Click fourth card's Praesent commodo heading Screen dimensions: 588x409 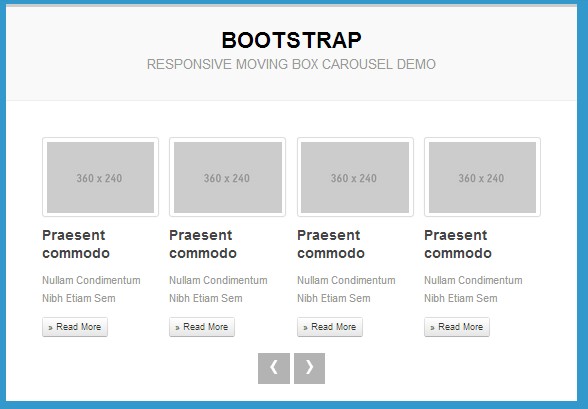[x=458, y=244]
